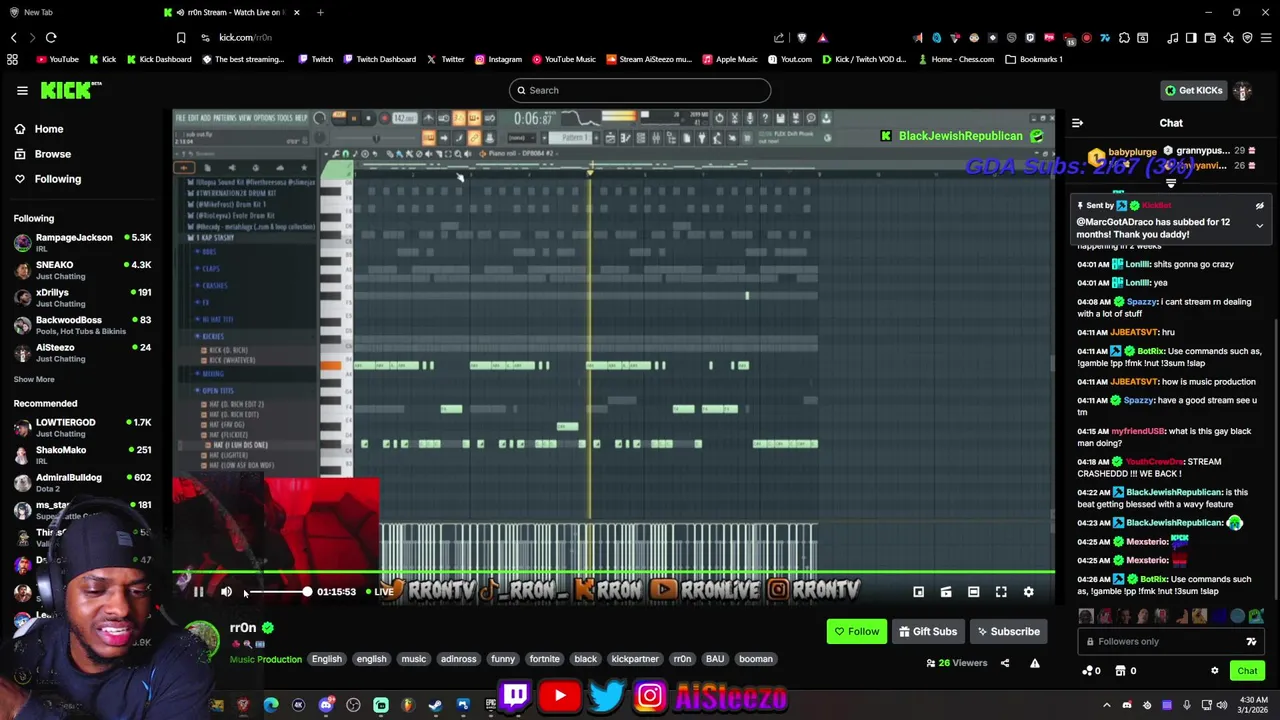Open LOWTIERGOD recommended channel

(x=82, y=427)
